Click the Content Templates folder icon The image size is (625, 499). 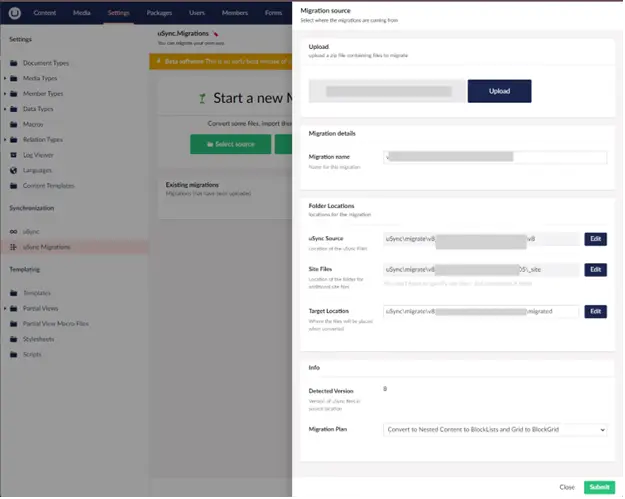click(x=14, y=186)
